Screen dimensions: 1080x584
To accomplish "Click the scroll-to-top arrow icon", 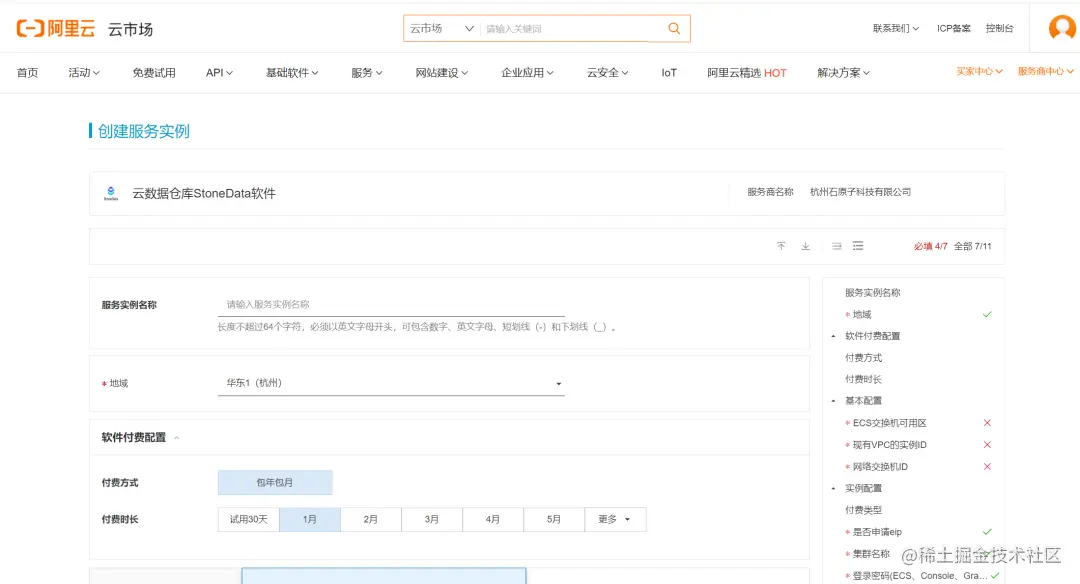I will coord(781,246).
